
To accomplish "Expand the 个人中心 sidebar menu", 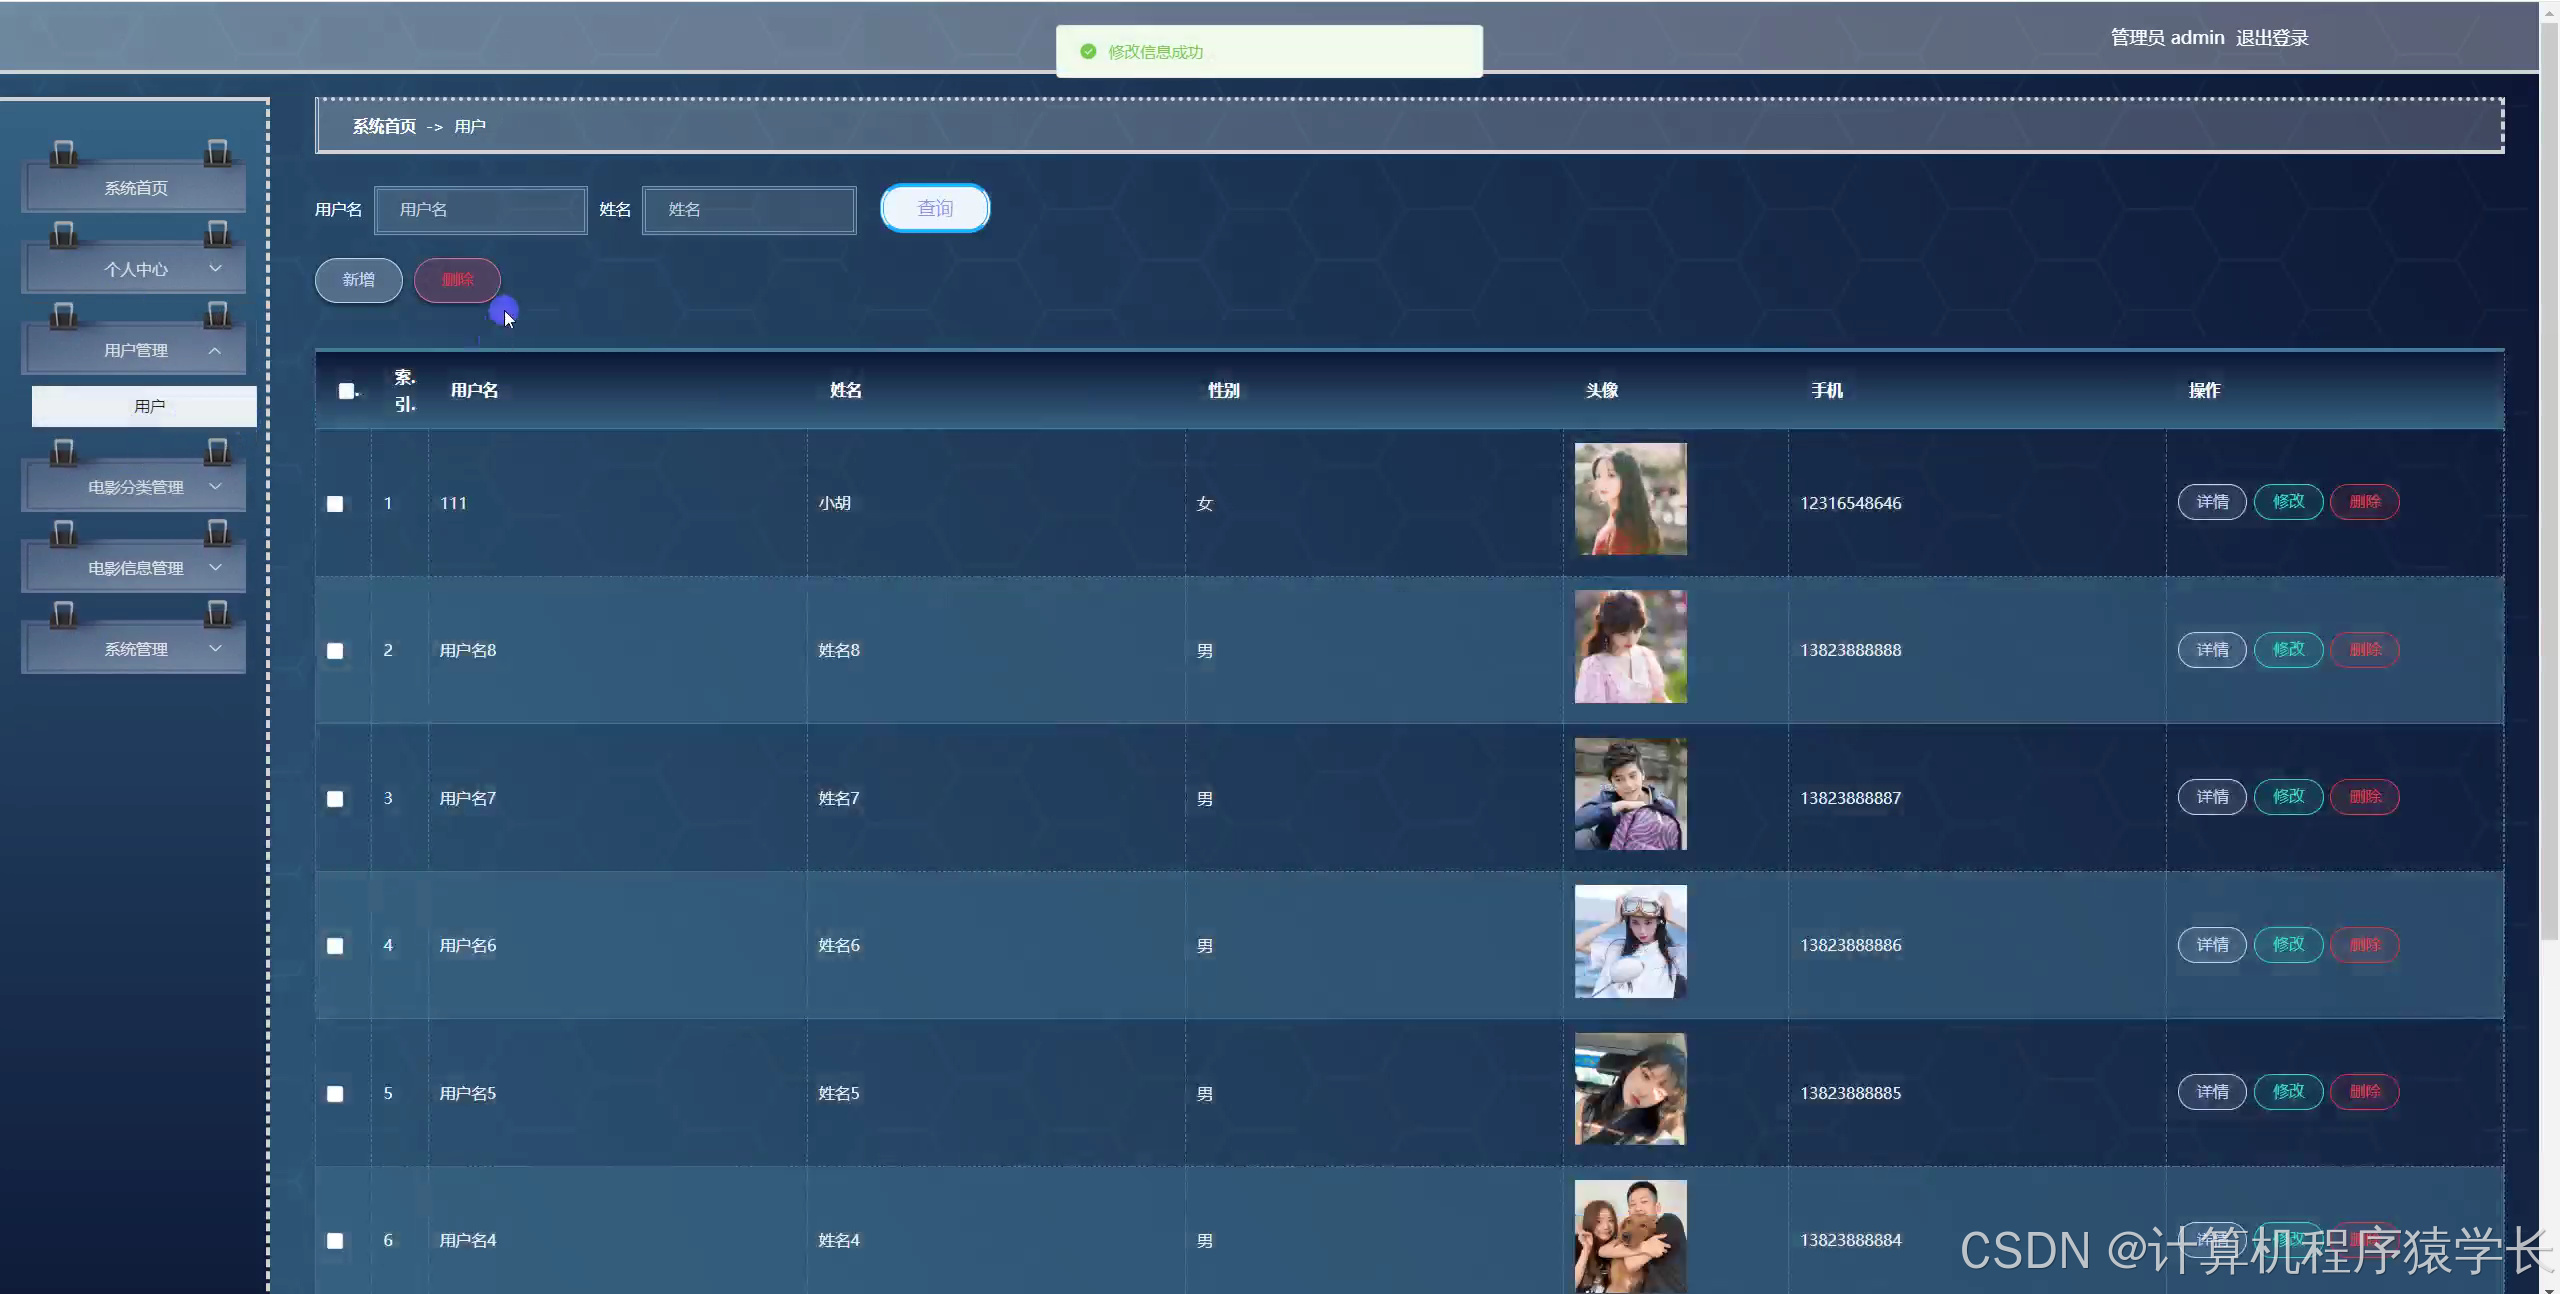I will [x=134, y=269].
